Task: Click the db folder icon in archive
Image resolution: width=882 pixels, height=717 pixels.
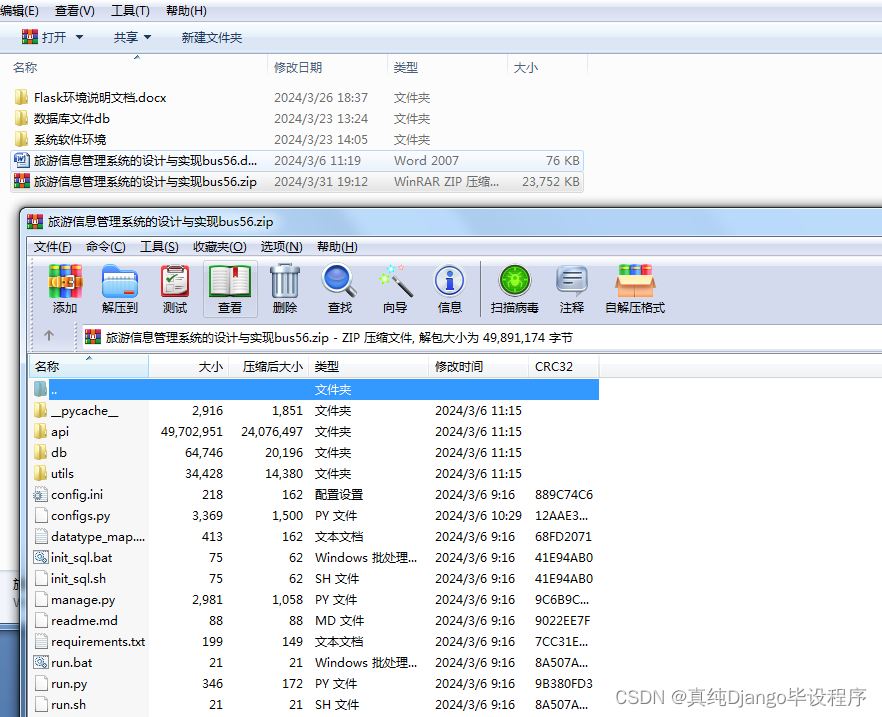Action: (40, 452)
